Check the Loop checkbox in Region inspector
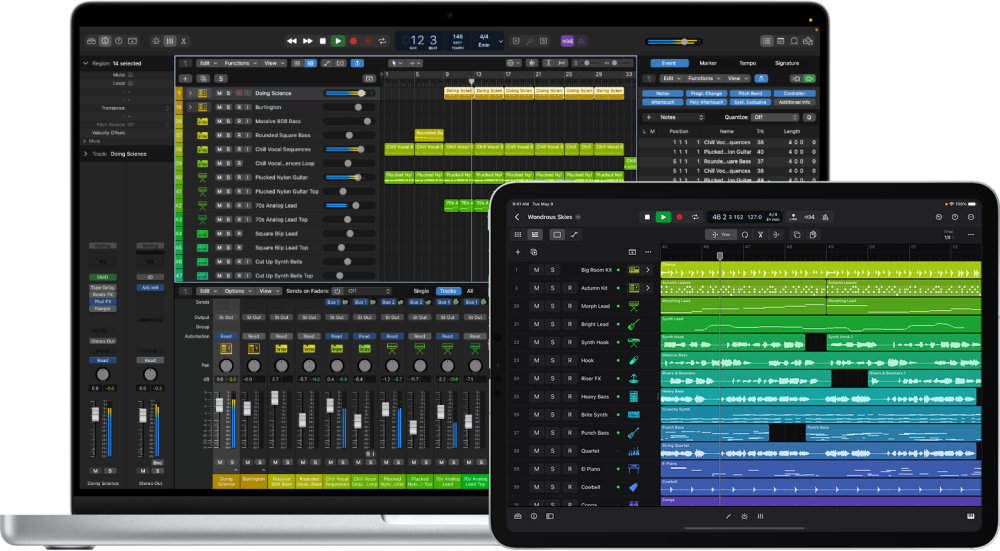The image size is (1000, 551). [131, 83]
